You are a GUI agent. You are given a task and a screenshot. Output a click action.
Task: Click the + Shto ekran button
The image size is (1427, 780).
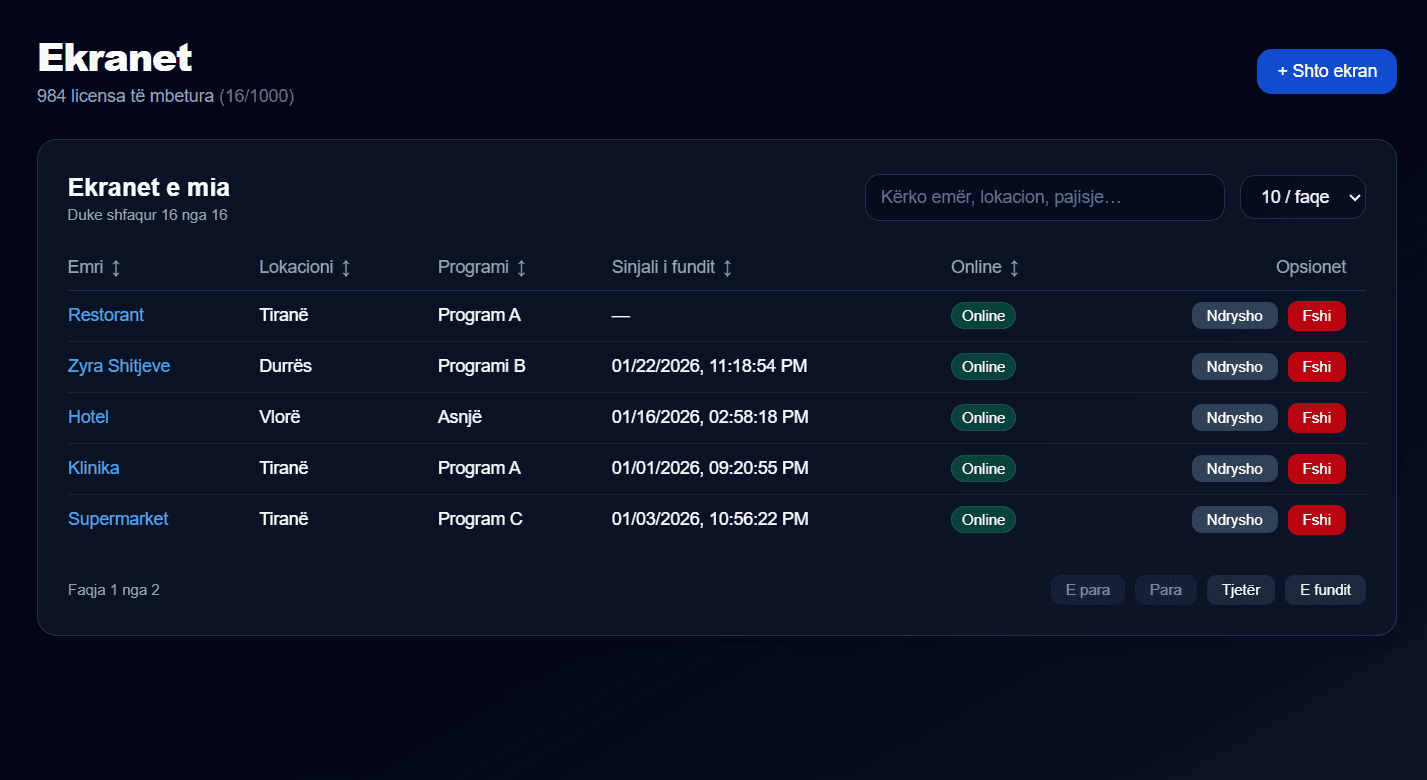coord(1327,71)
